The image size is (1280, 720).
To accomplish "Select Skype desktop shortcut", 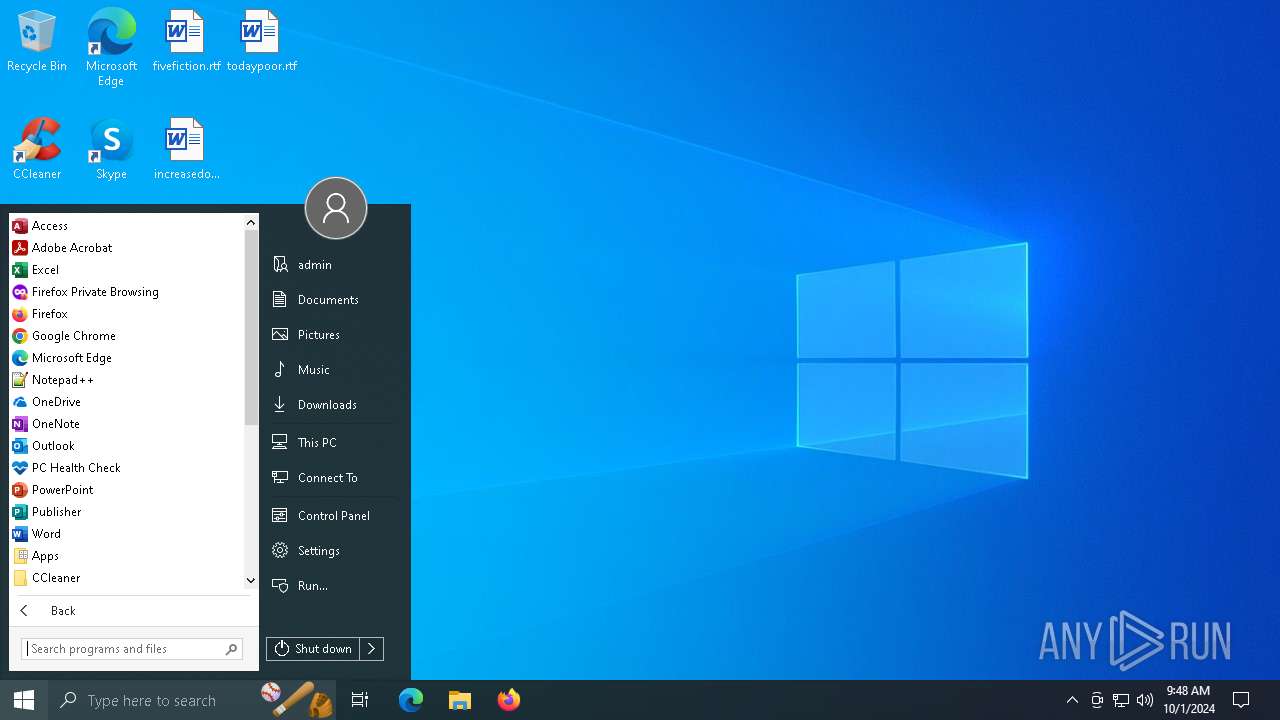I will (111, 149).
